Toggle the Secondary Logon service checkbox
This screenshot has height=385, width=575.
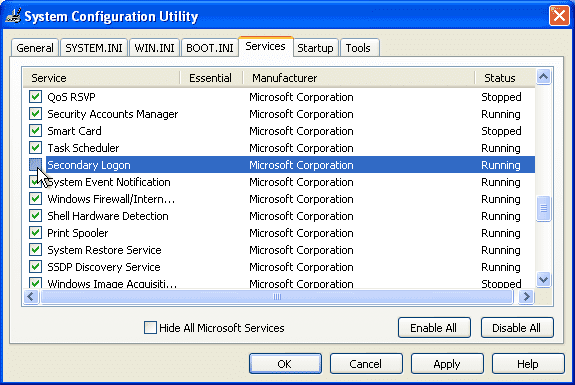[x=36, y=165]
